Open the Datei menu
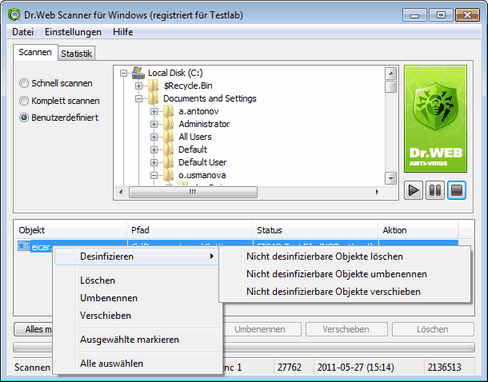The image size is (488, 382). click(x=23, y=32)
